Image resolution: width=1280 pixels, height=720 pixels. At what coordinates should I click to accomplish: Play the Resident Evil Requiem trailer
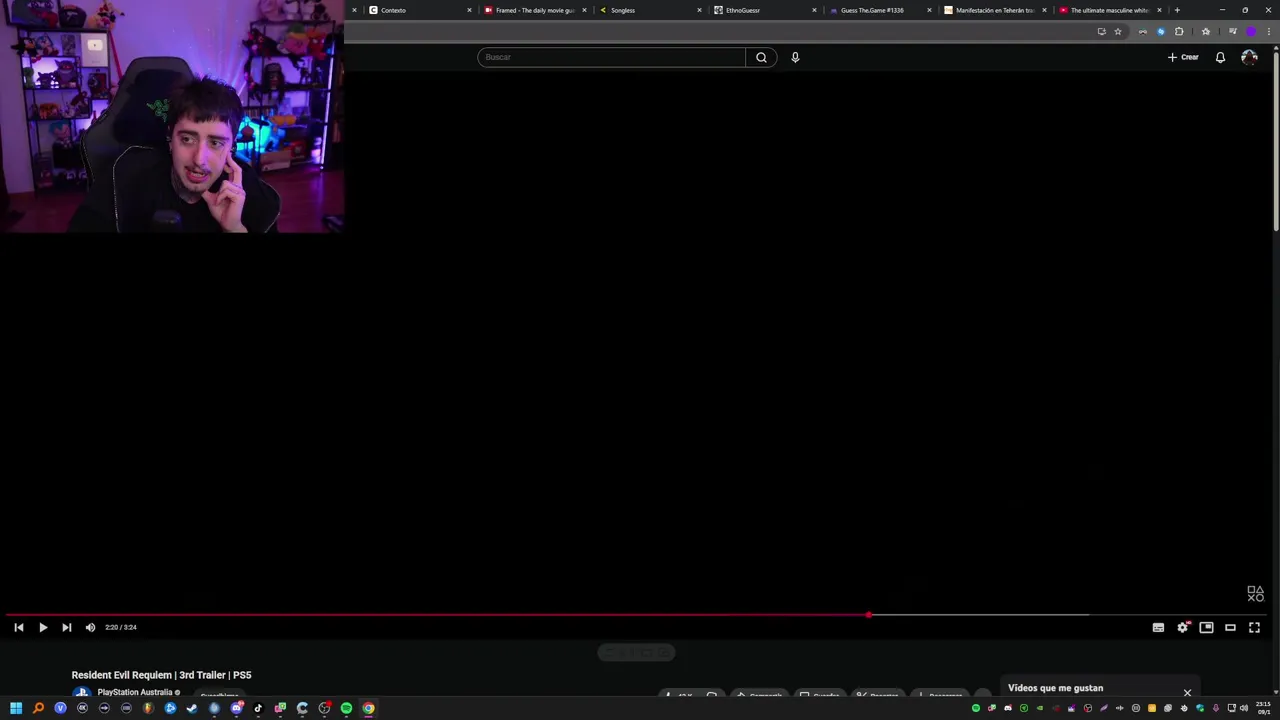click(x=43, y=627)
